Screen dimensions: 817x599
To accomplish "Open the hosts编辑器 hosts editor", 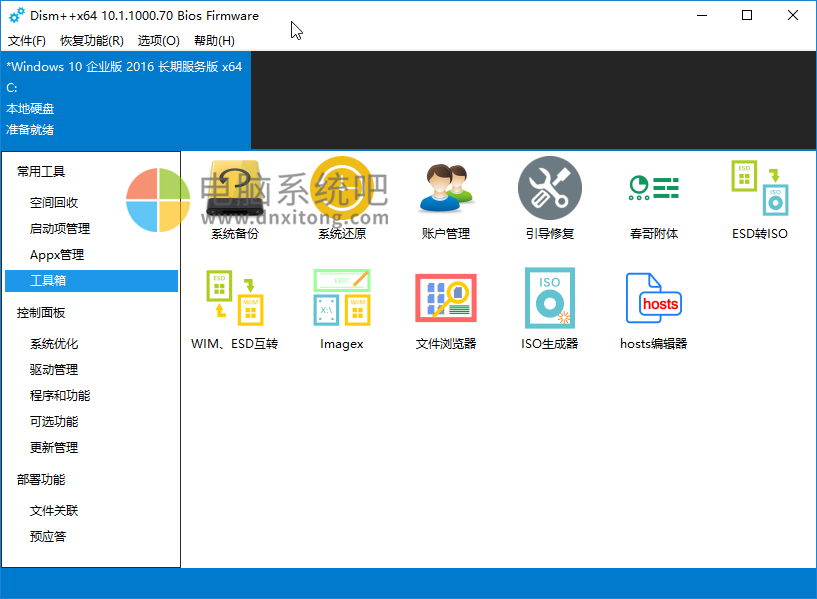I will (x=654, y=298).
